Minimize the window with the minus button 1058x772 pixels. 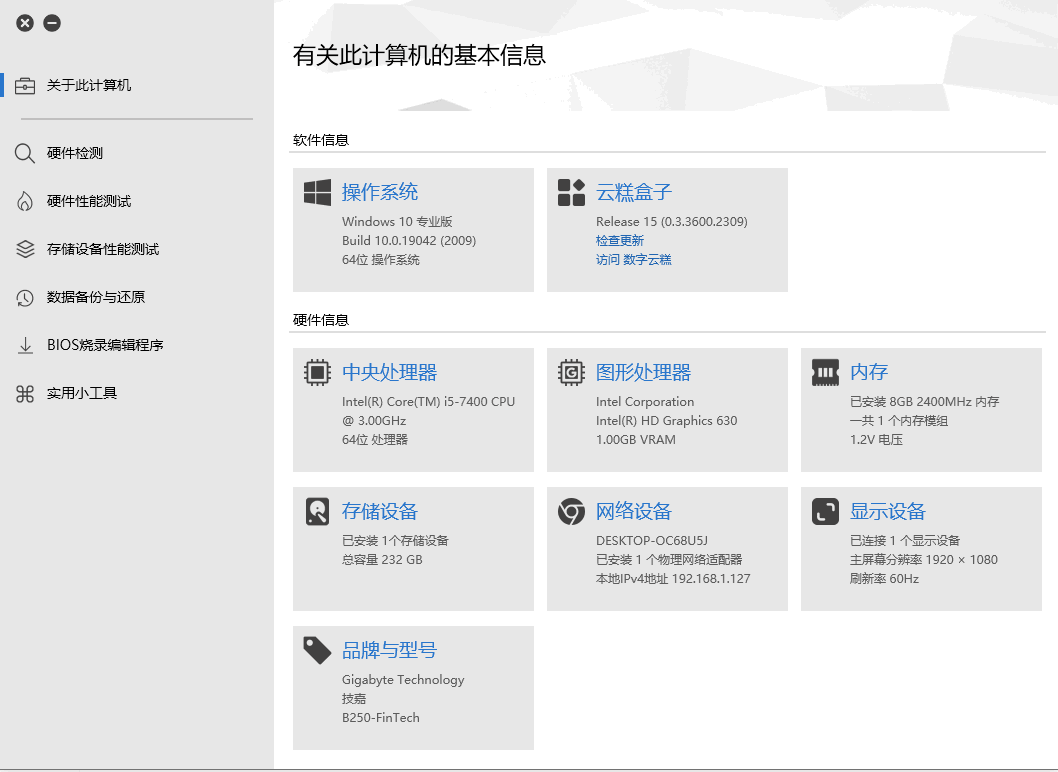coord(52,23)
